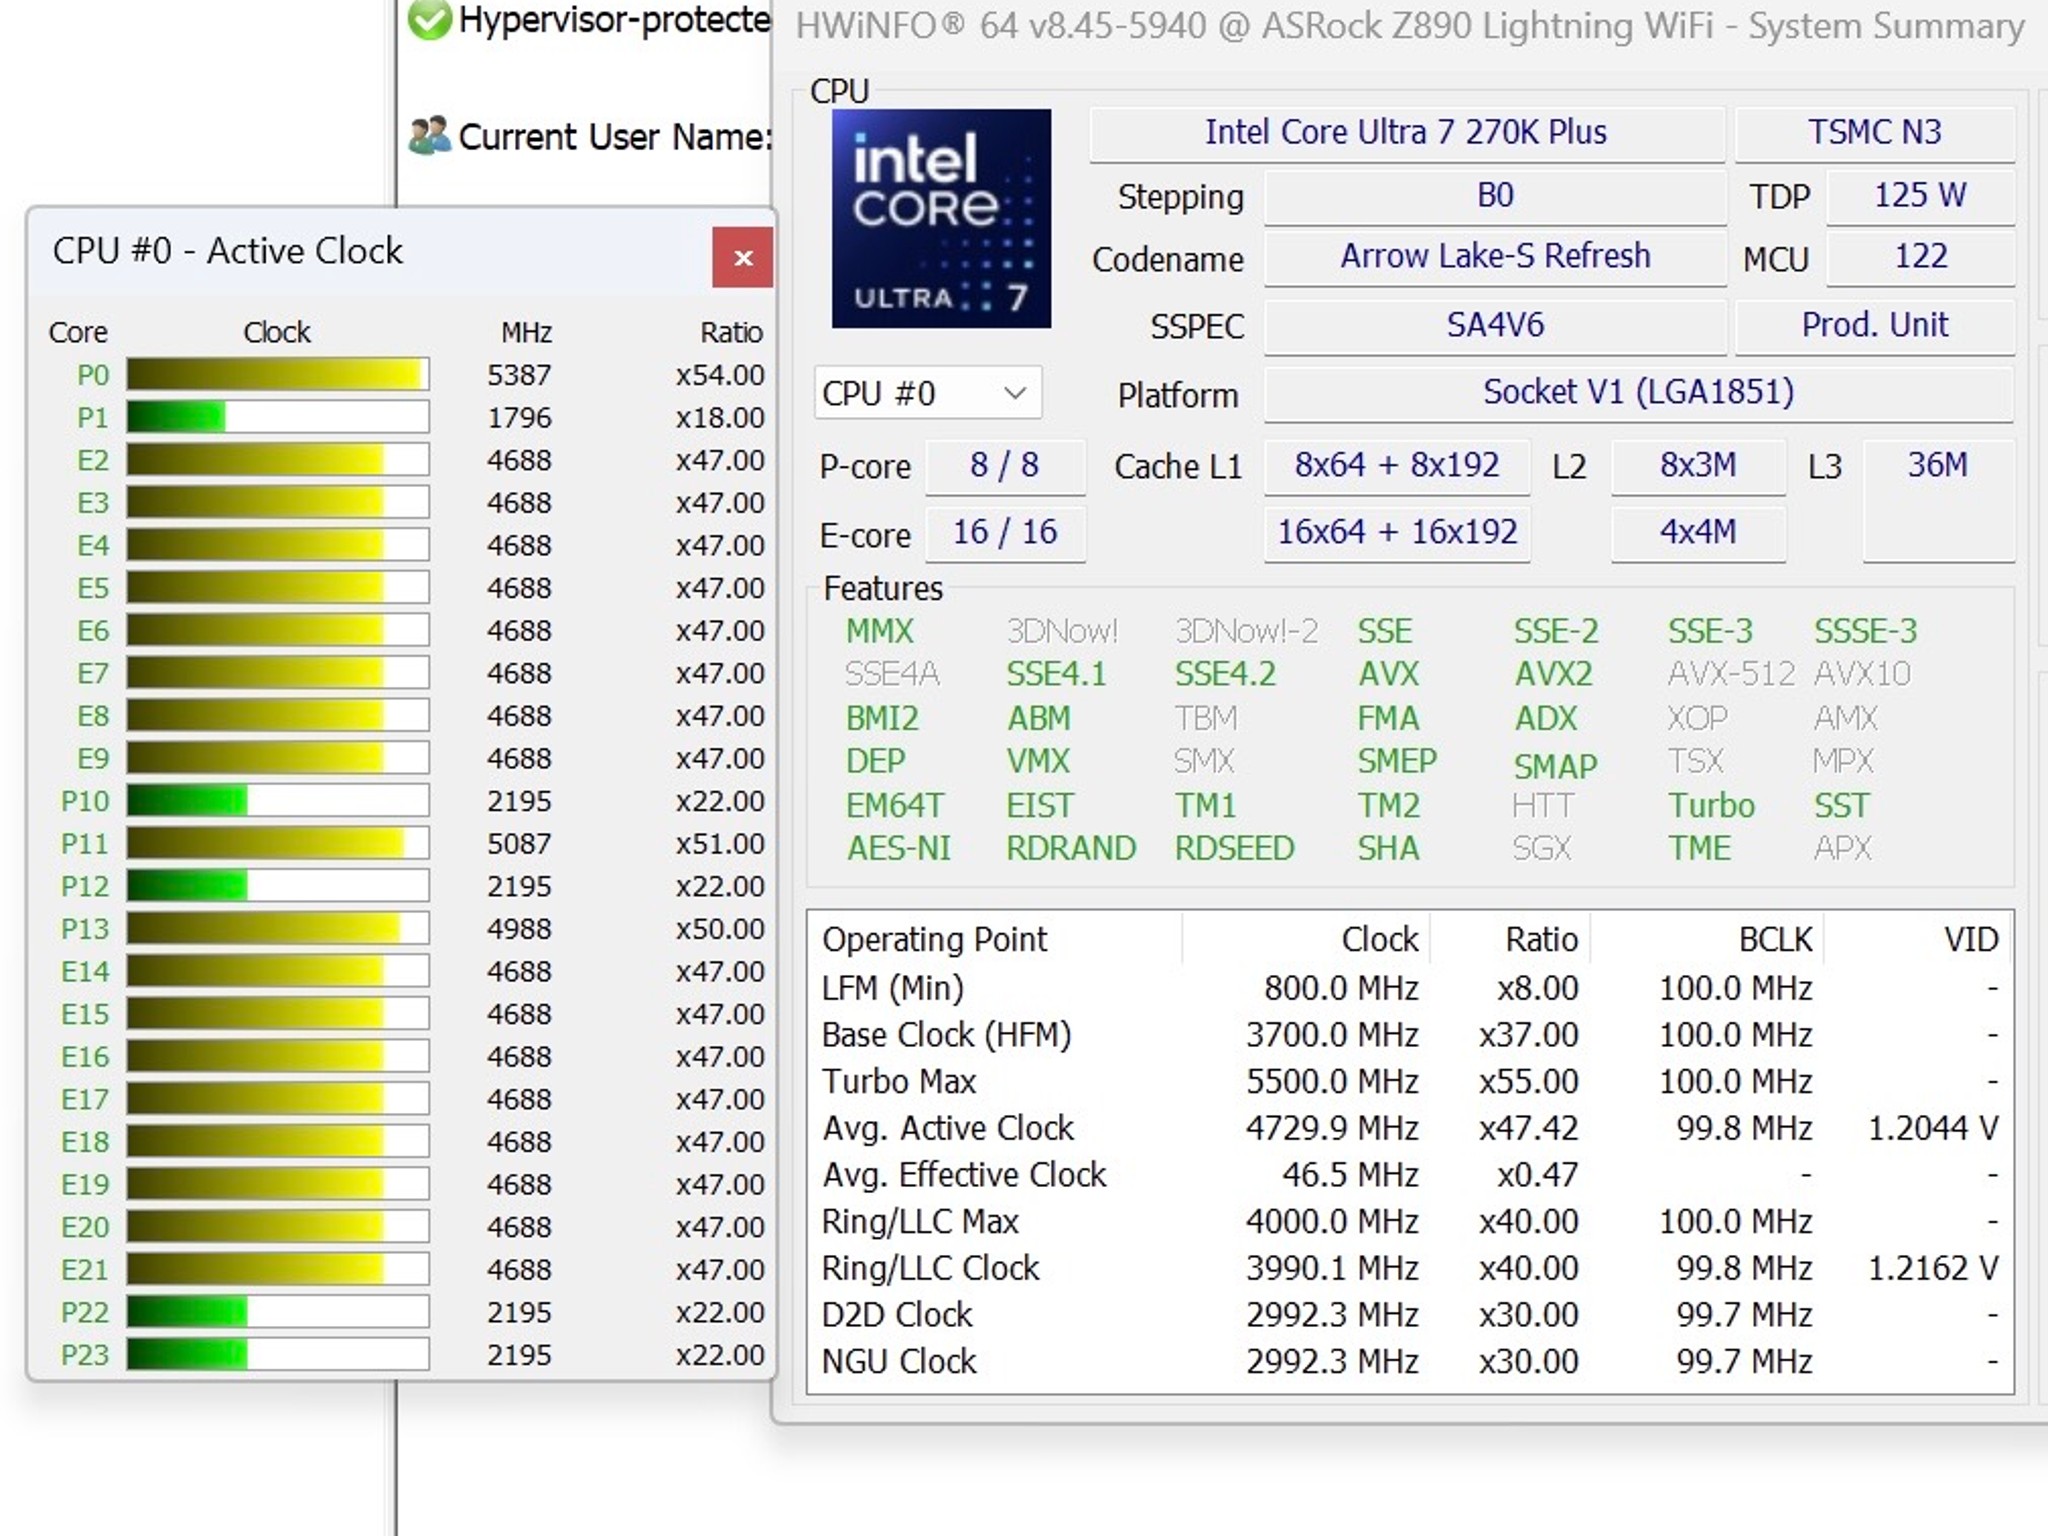The width and height of the screenshot is (2048, 1536).
Task: Open the CPU #0 selector dropdown
Action: 927,393
